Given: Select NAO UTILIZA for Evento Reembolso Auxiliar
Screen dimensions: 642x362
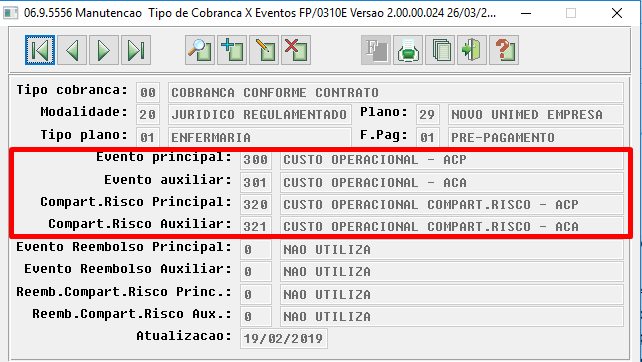Looking at the screenshot, I should point(452,272).
